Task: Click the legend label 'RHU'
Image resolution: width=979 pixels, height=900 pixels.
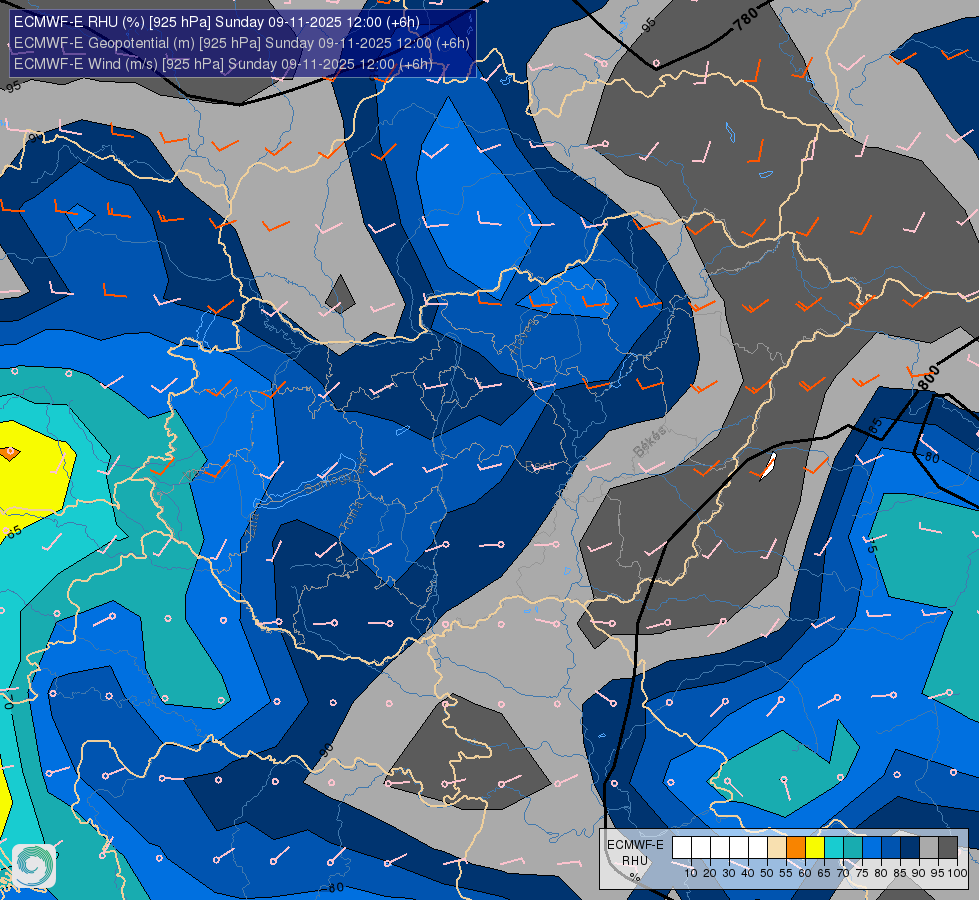Action: click(635, 861)
